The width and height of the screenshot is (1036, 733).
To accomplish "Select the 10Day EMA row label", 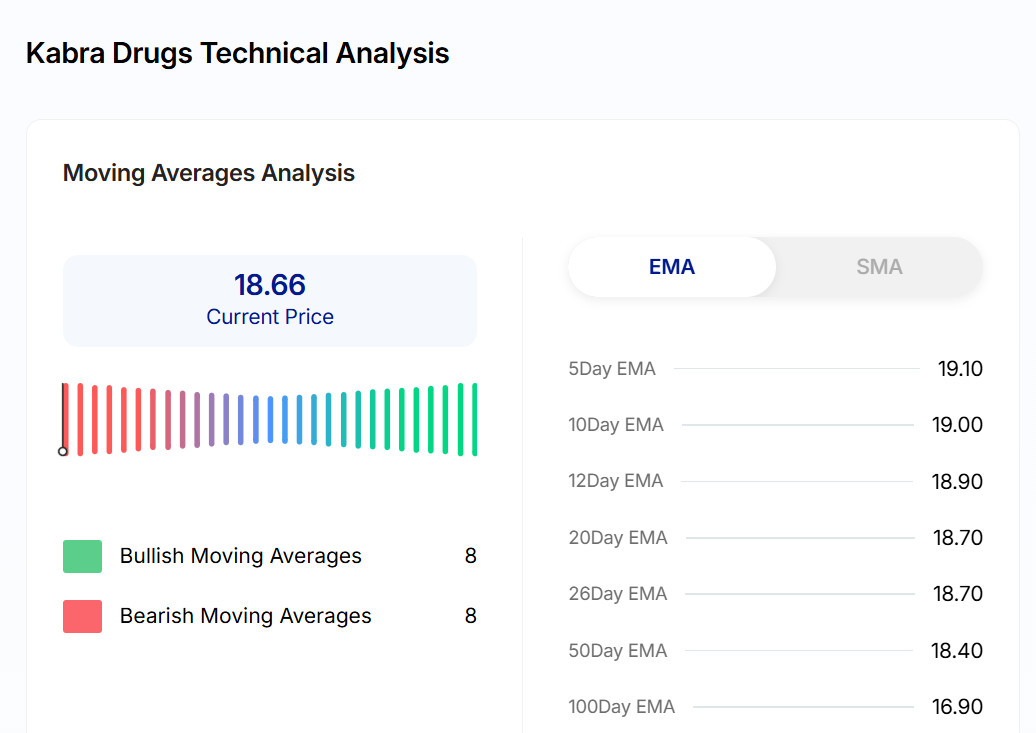I will [x=616, y=425].
